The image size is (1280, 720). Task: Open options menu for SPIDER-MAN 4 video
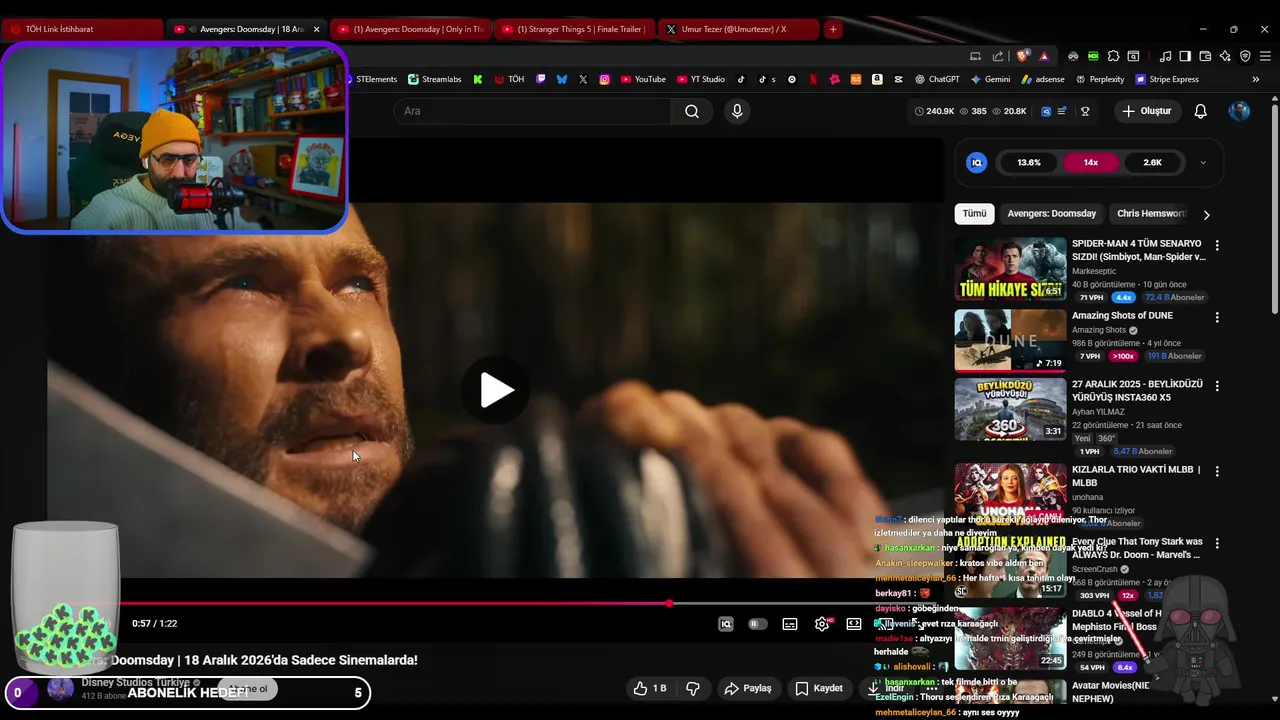[1217, 245]
